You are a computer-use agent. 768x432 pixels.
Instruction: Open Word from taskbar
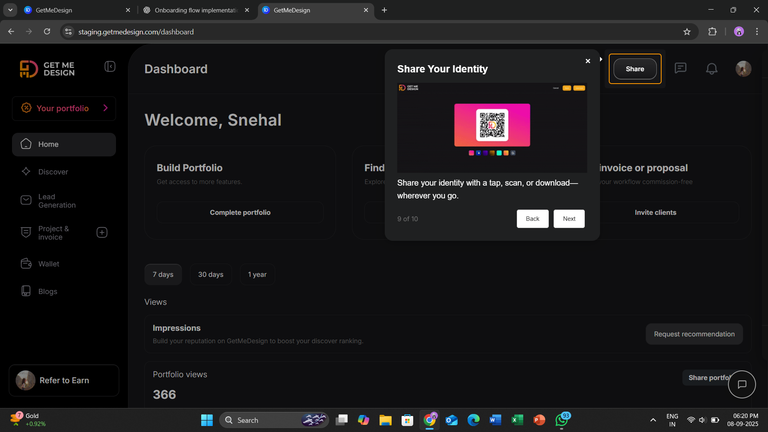495,420
